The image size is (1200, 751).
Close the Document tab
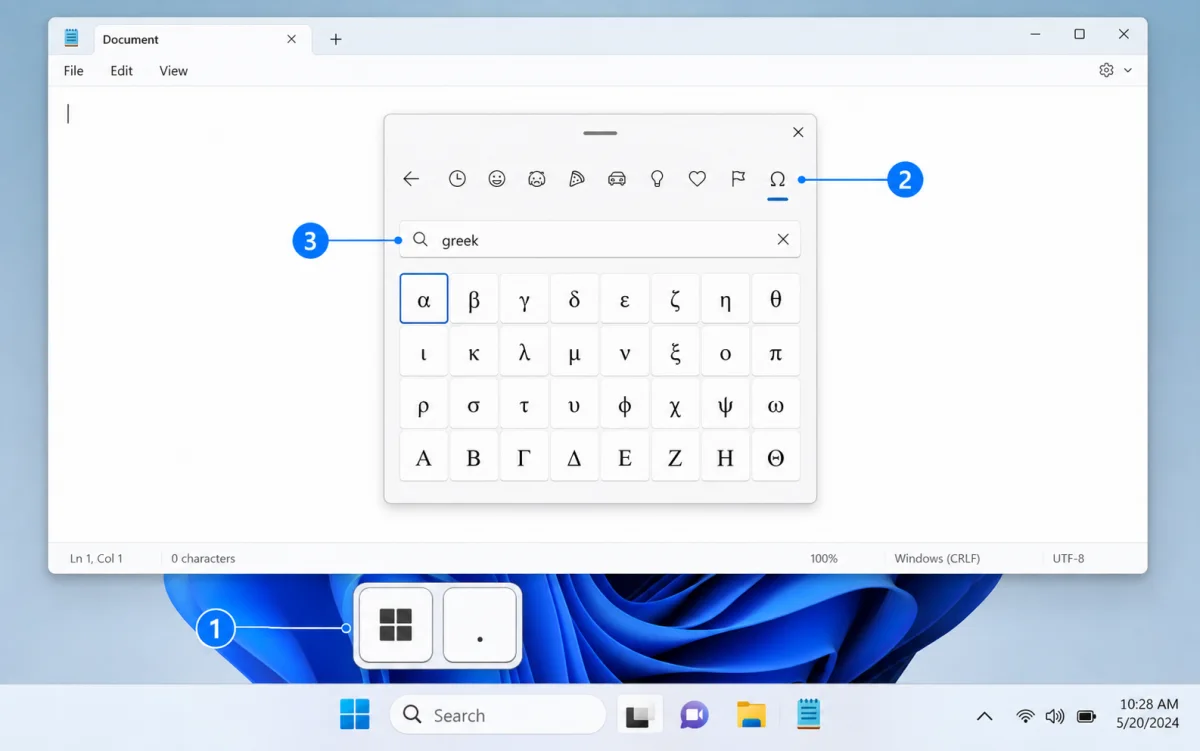(291, 39)
